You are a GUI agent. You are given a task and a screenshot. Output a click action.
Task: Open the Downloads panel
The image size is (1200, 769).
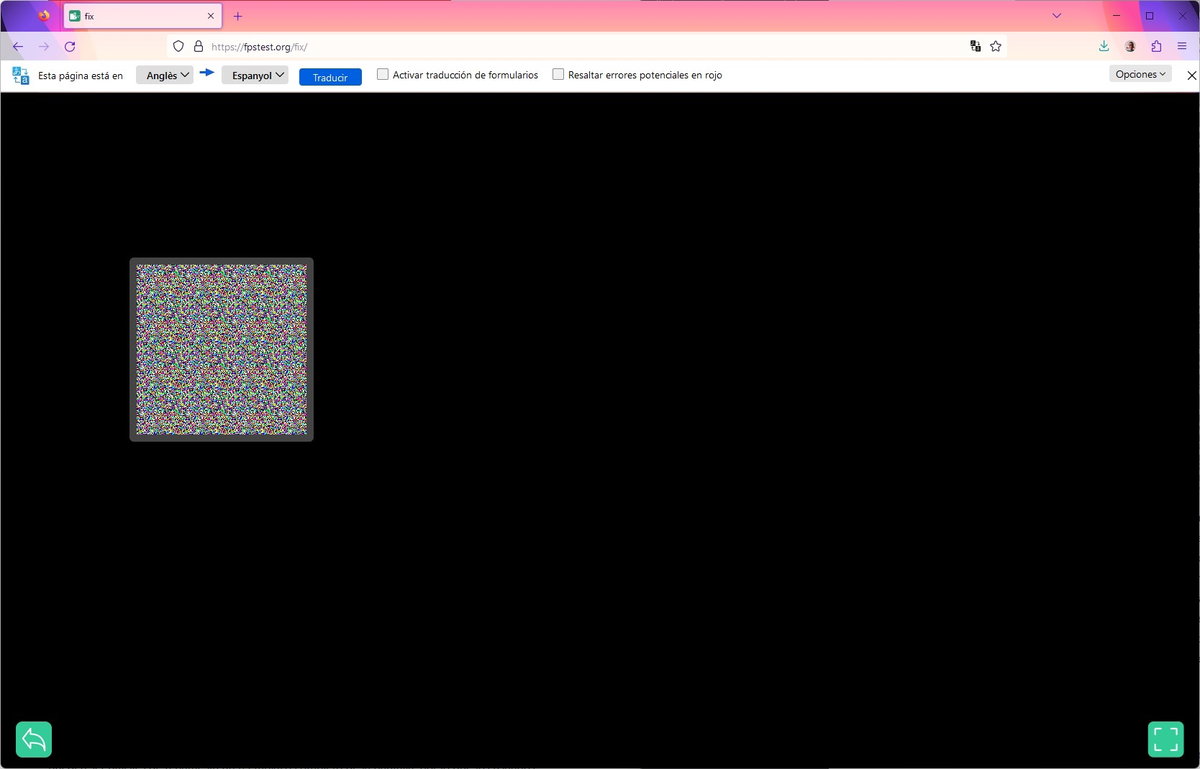click(1104, 46)
